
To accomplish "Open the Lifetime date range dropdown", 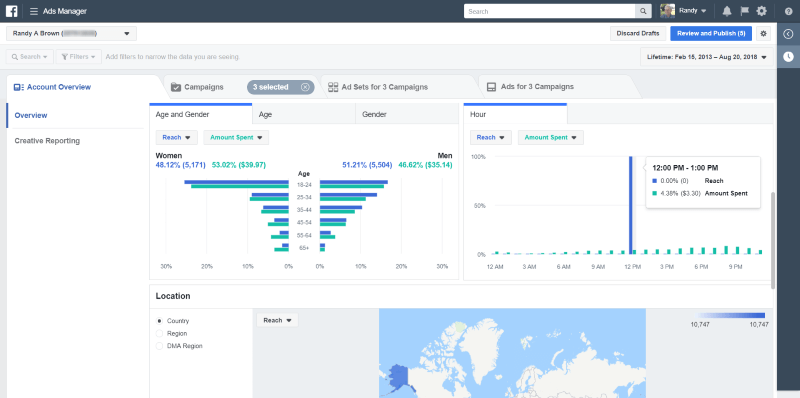I will point(707,57).
